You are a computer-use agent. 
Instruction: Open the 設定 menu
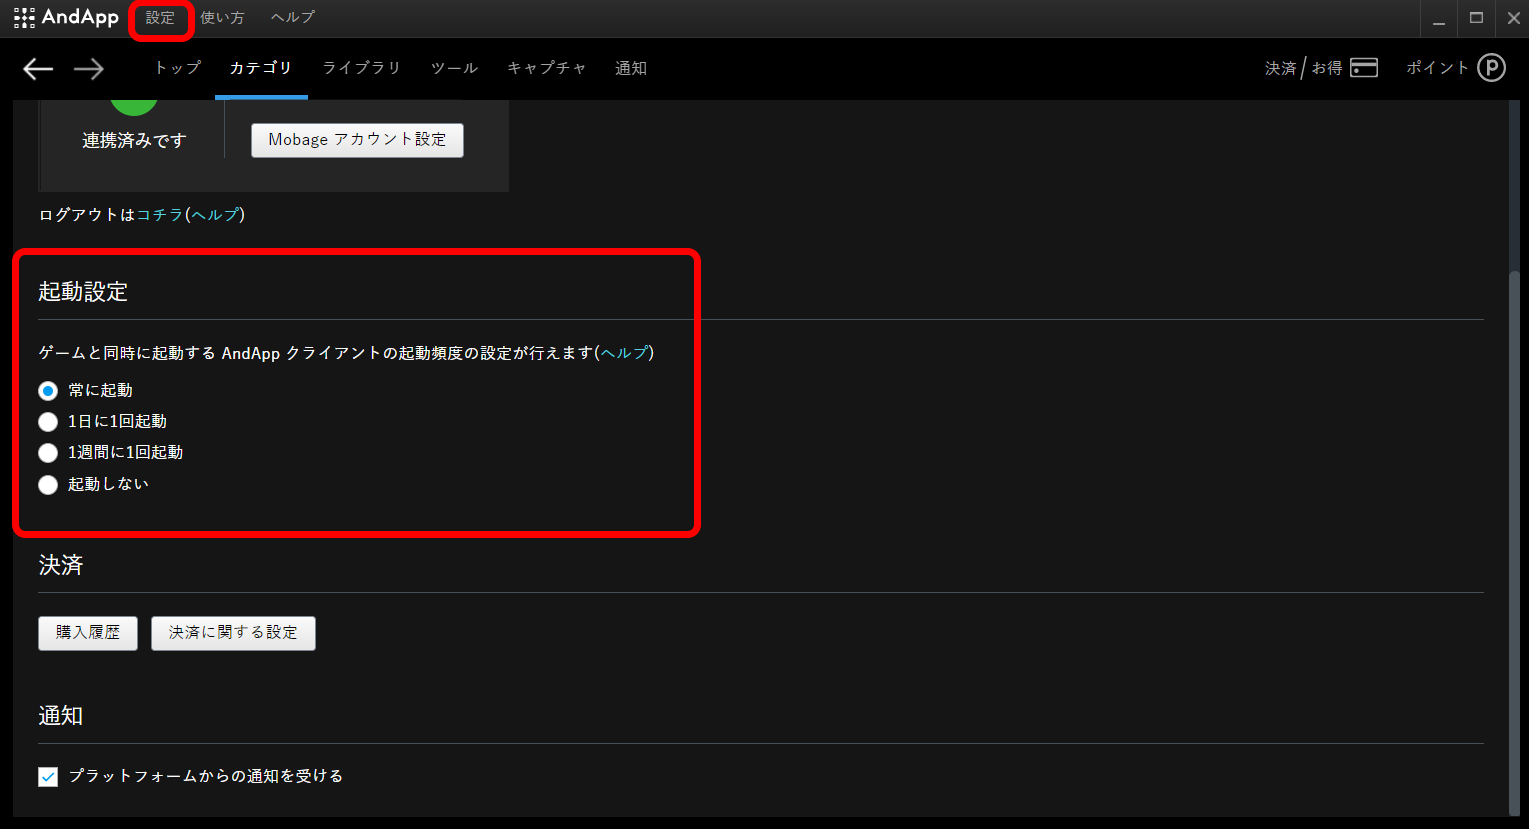160,18
